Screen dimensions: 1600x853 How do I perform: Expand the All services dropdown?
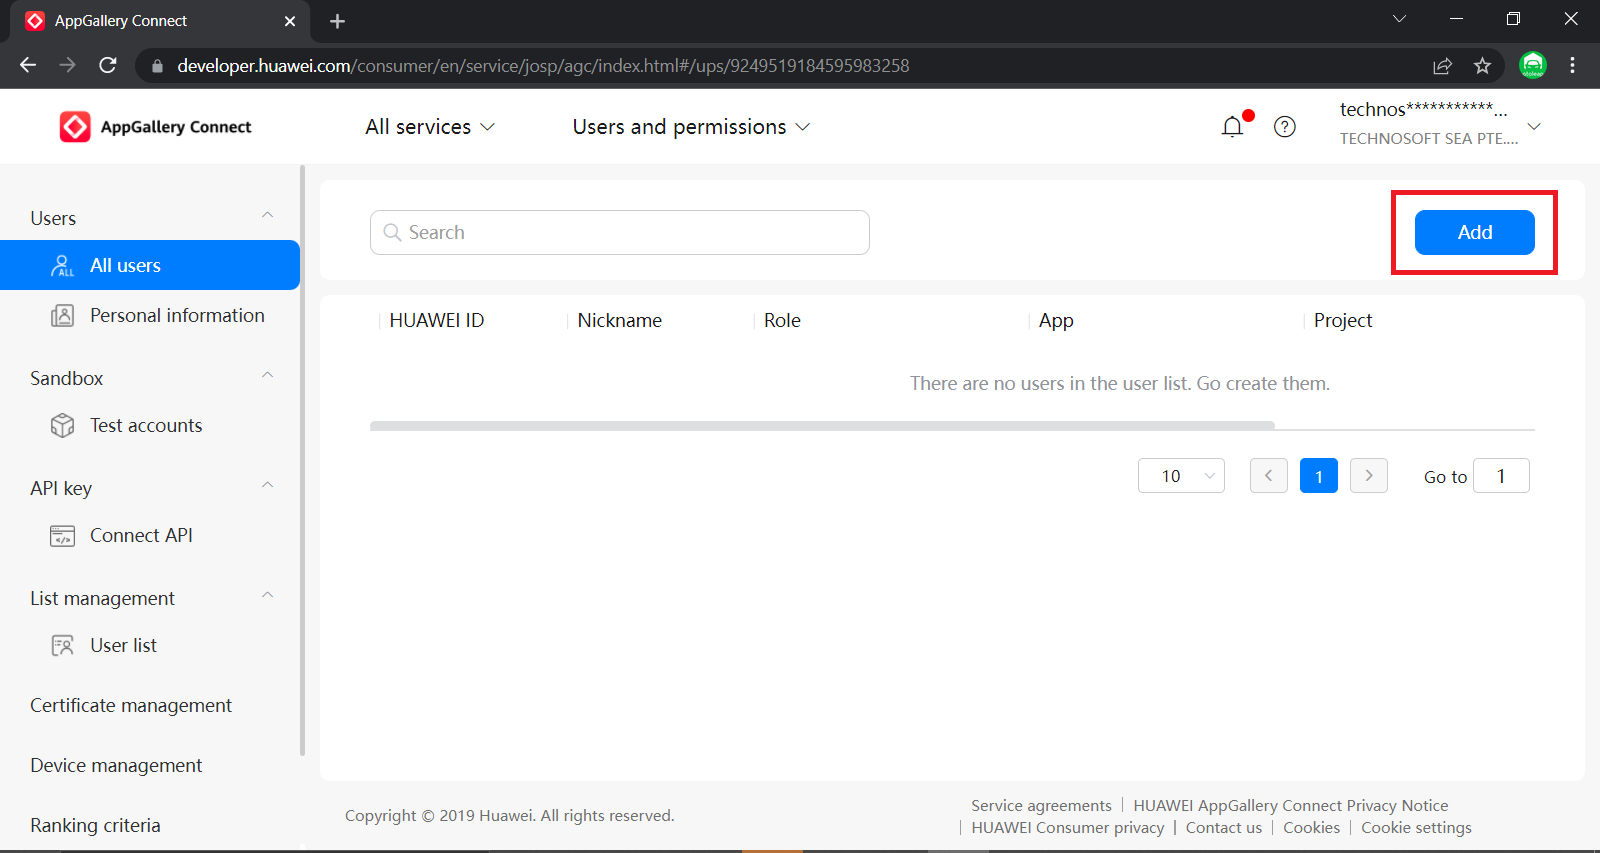430,127
